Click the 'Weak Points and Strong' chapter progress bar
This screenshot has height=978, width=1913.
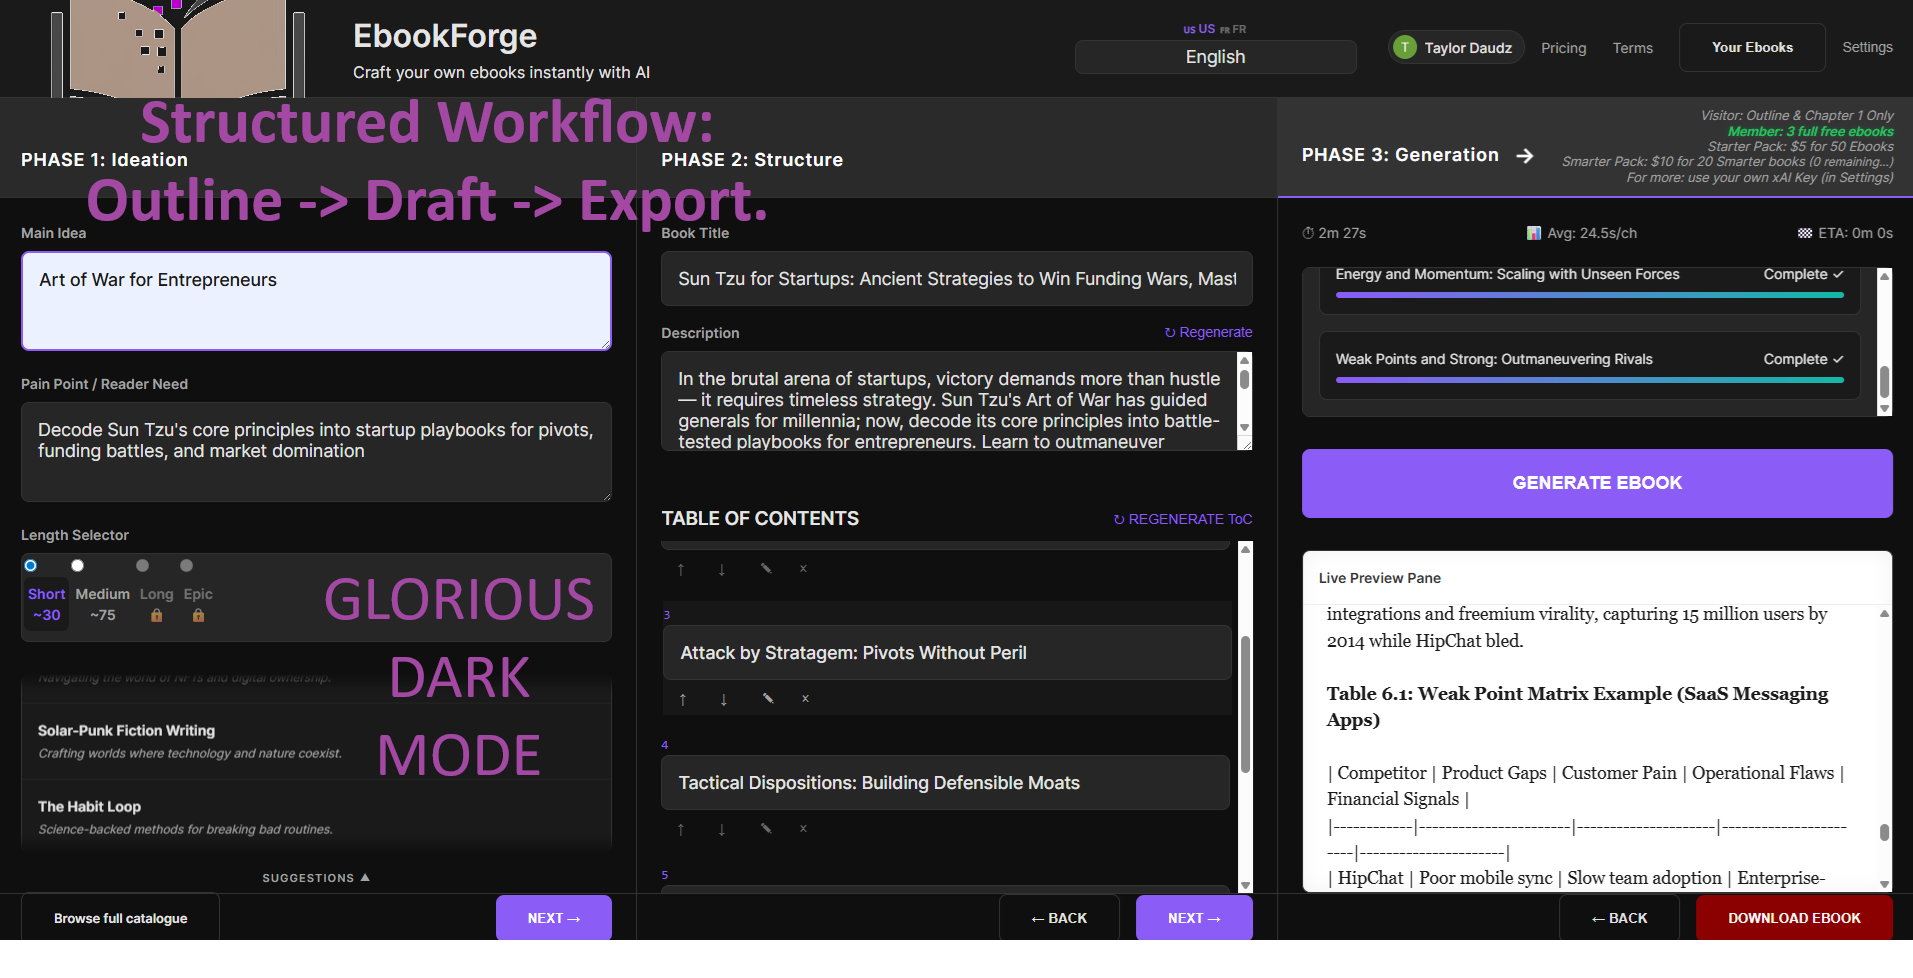(x=1589, y=380)
